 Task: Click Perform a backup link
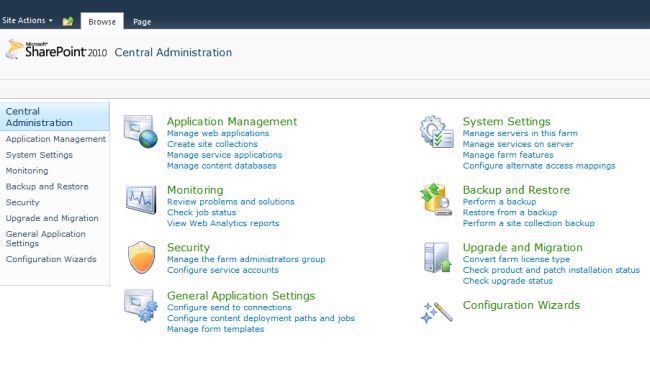(500, 202)
